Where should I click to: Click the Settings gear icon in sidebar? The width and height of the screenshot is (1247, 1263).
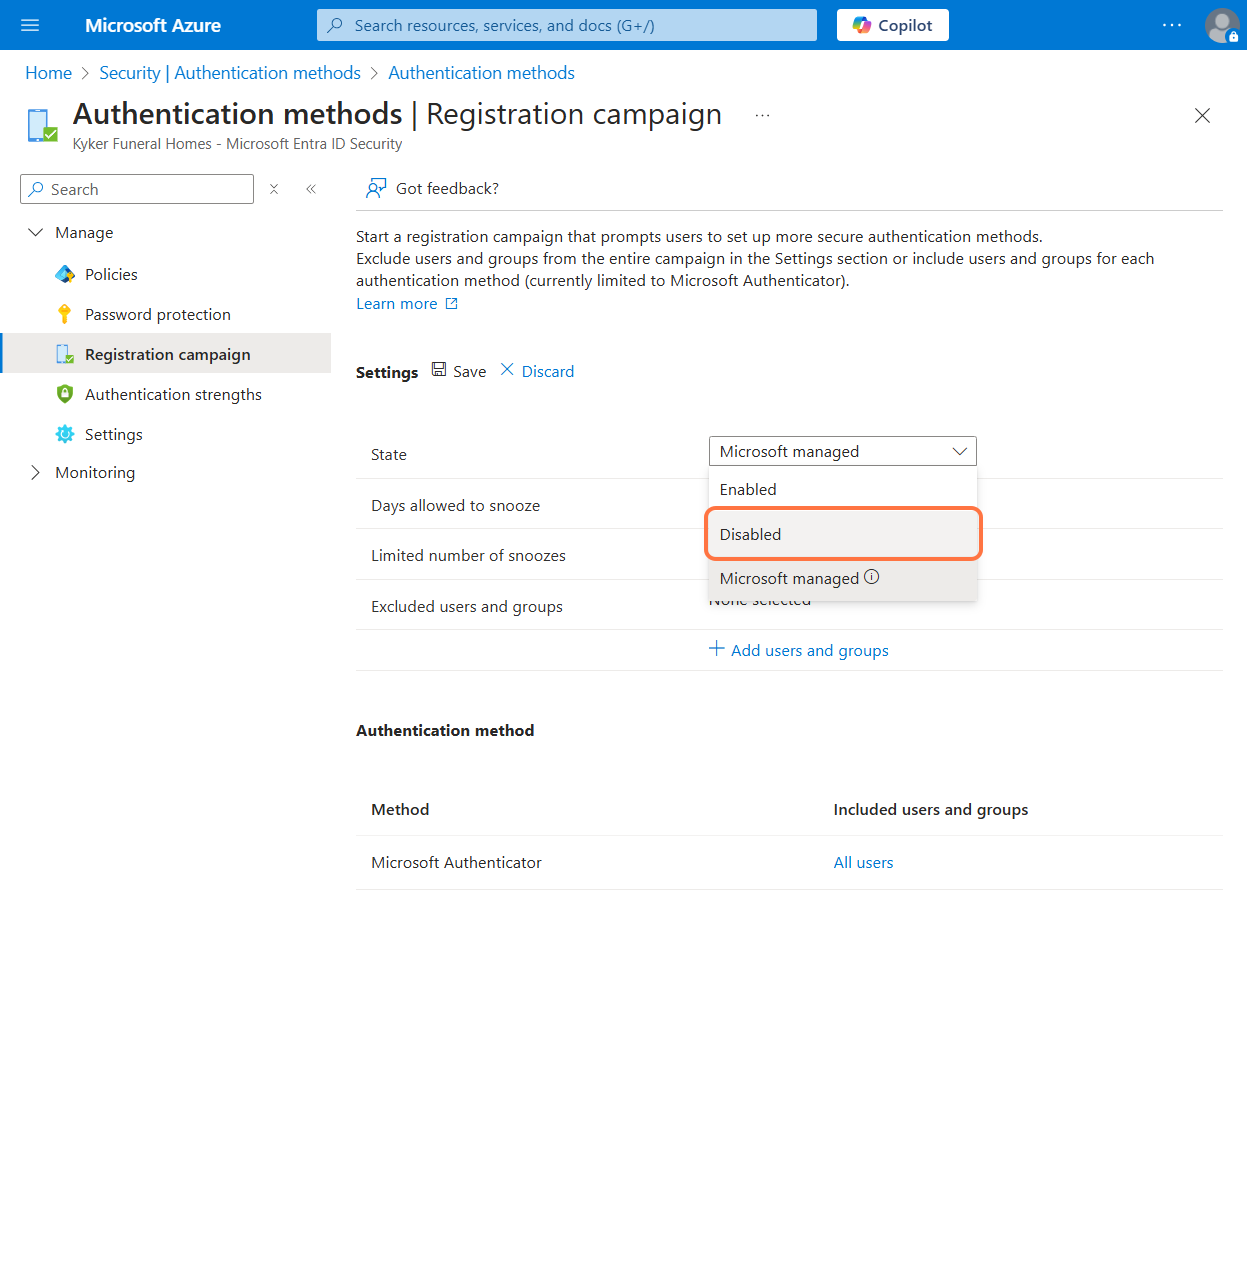pos(65,434)
